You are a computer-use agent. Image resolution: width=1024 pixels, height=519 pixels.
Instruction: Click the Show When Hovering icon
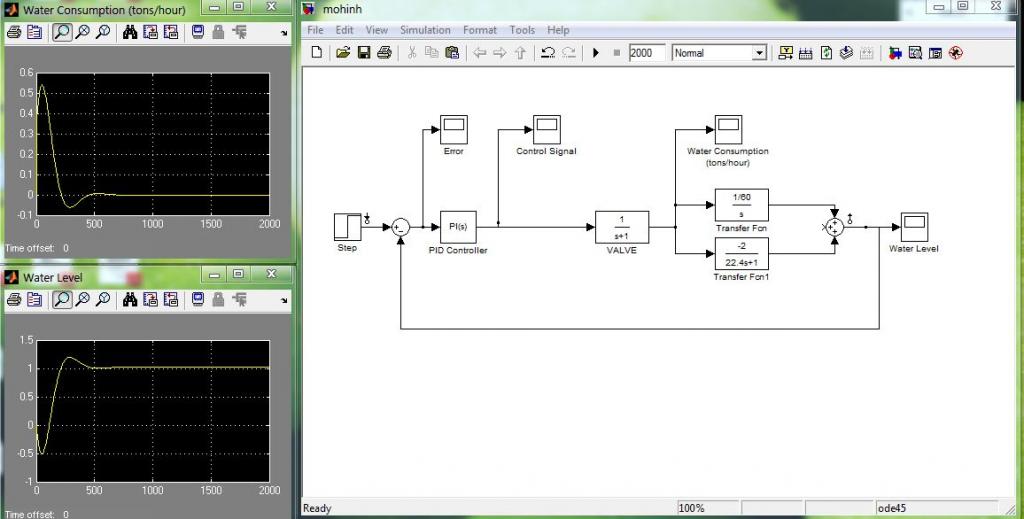(x=786, y=53)
